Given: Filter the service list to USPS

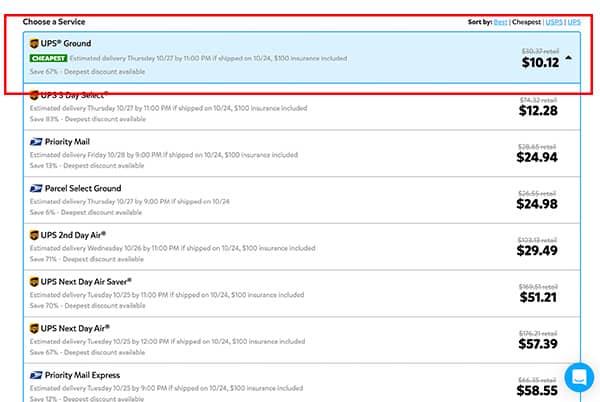Looking at the screenshot, I should [x=554, y=22].
